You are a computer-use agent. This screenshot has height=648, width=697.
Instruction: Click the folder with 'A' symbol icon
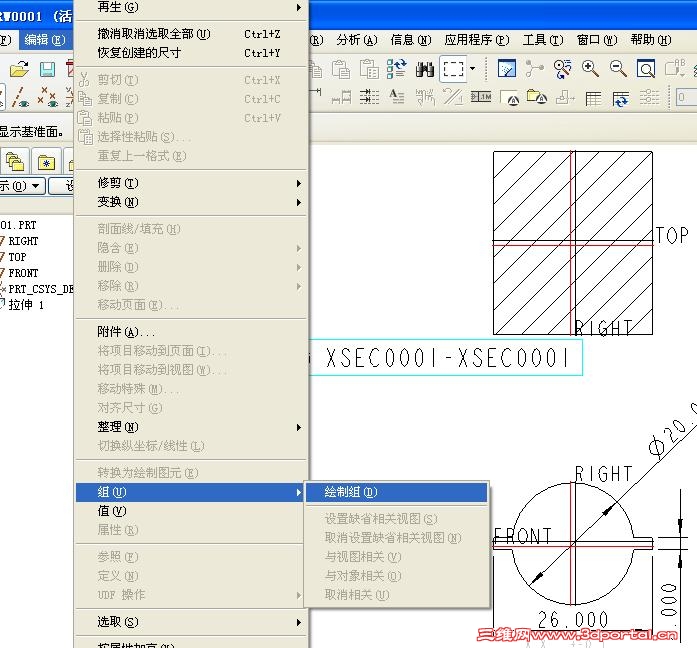point(537,96)
